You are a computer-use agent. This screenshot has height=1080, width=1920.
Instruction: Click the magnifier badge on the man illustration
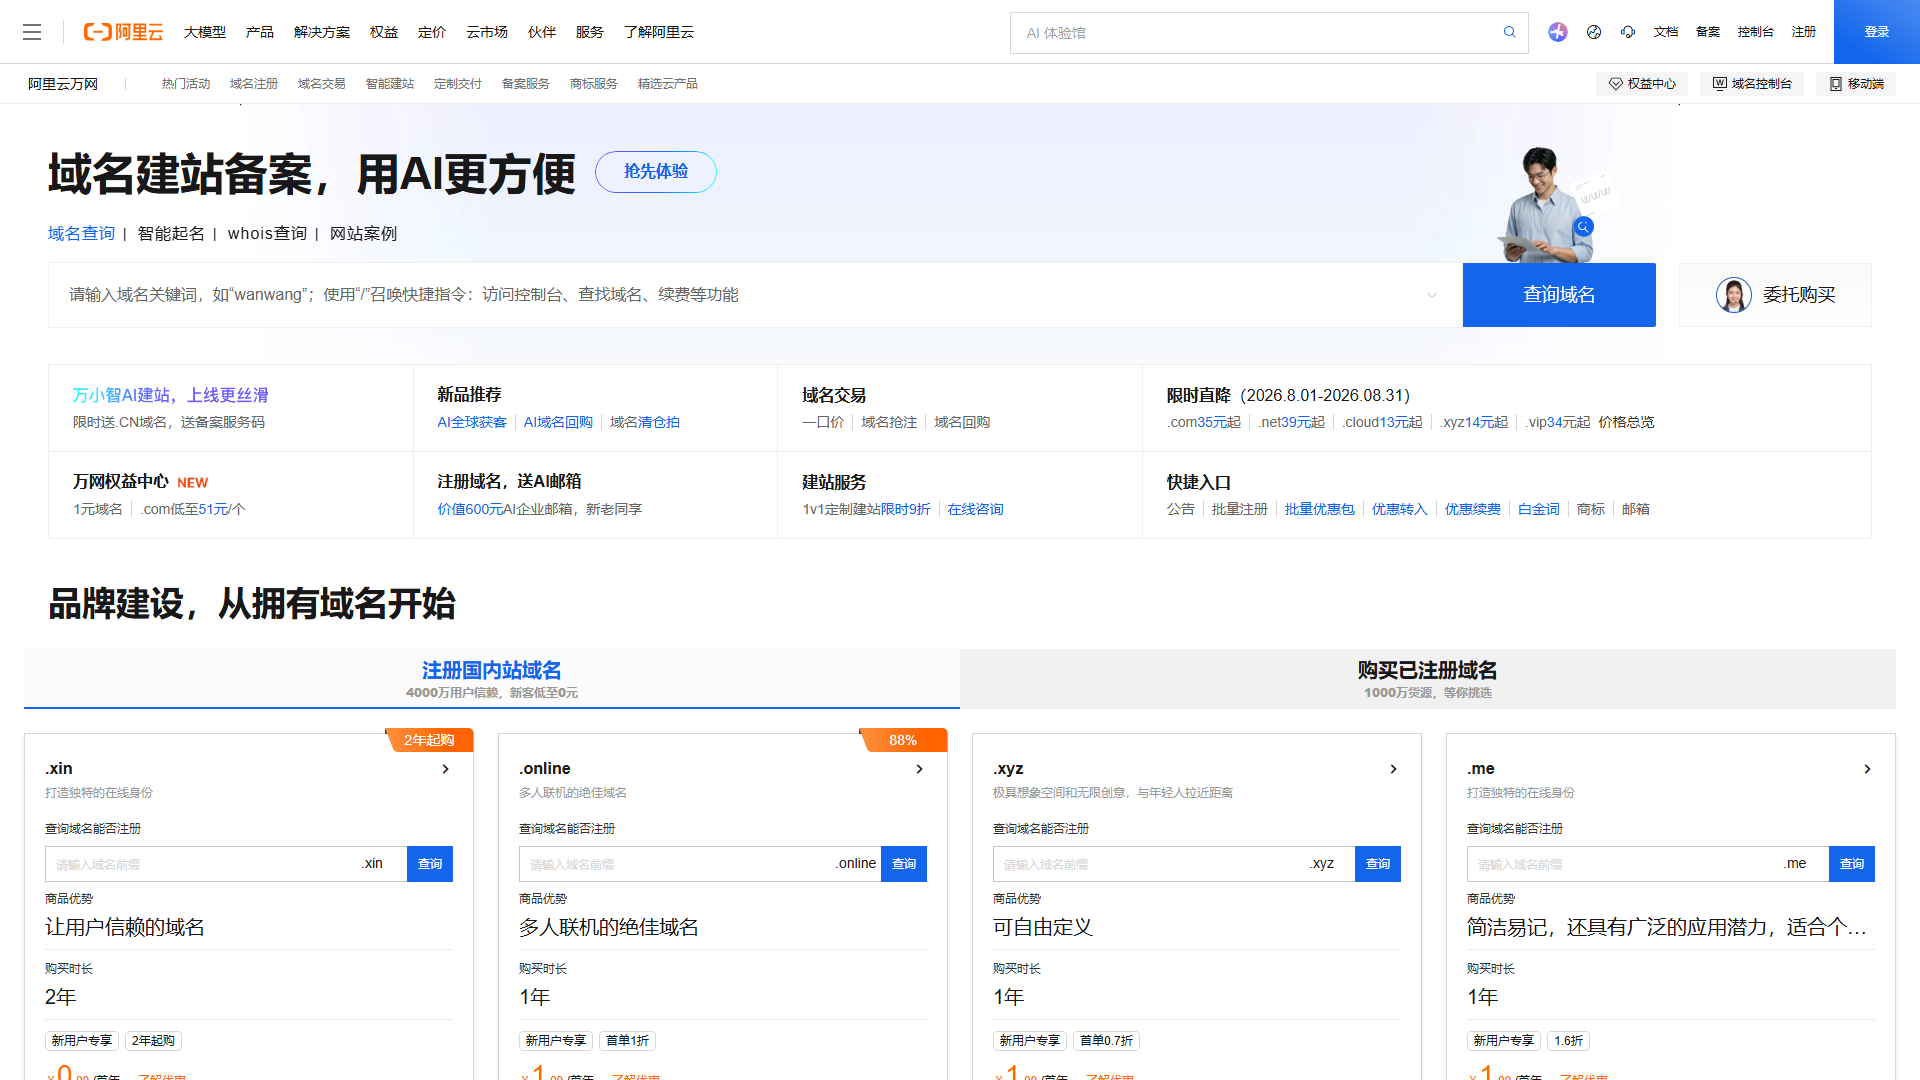click(x=1583, y=227)
